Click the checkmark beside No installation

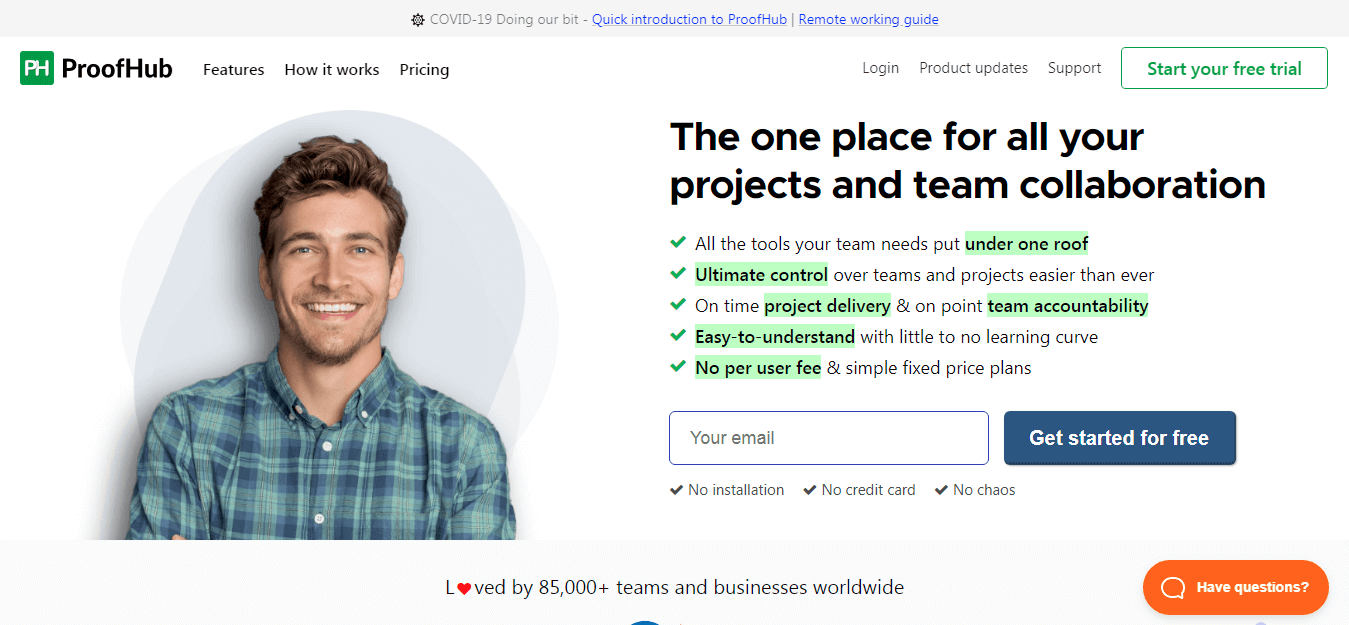tap(676, 490)
